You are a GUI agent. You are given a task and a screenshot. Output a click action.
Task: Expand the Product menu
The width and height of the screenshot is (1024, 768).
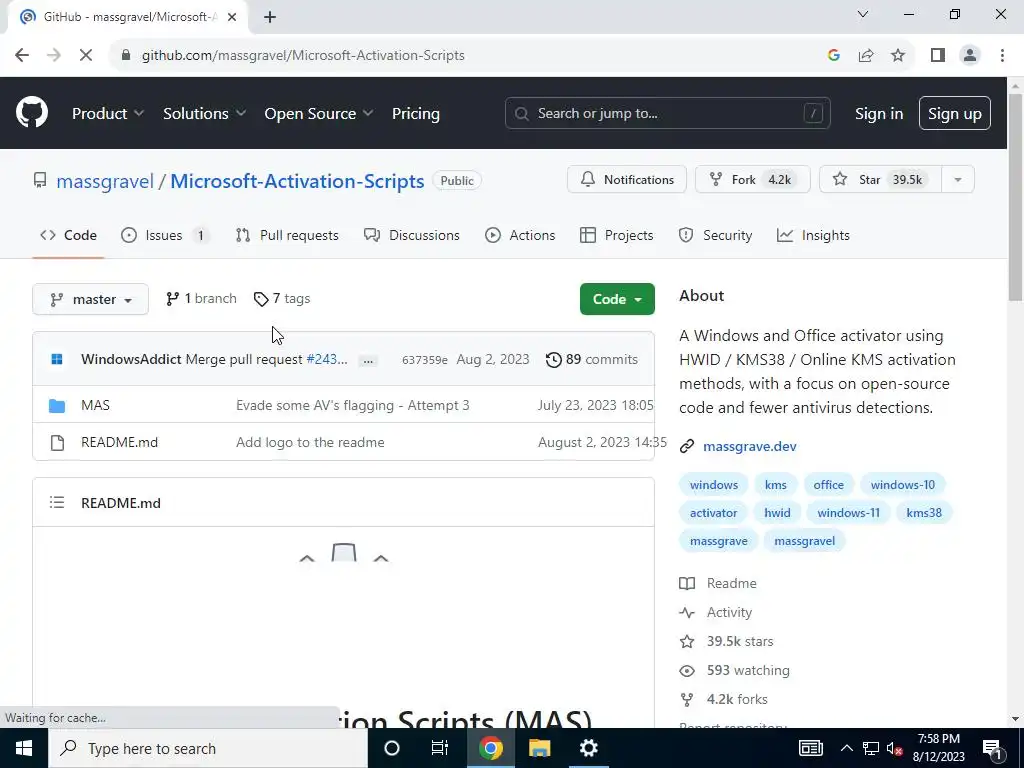pyautogui.click(x=108, y=114)
